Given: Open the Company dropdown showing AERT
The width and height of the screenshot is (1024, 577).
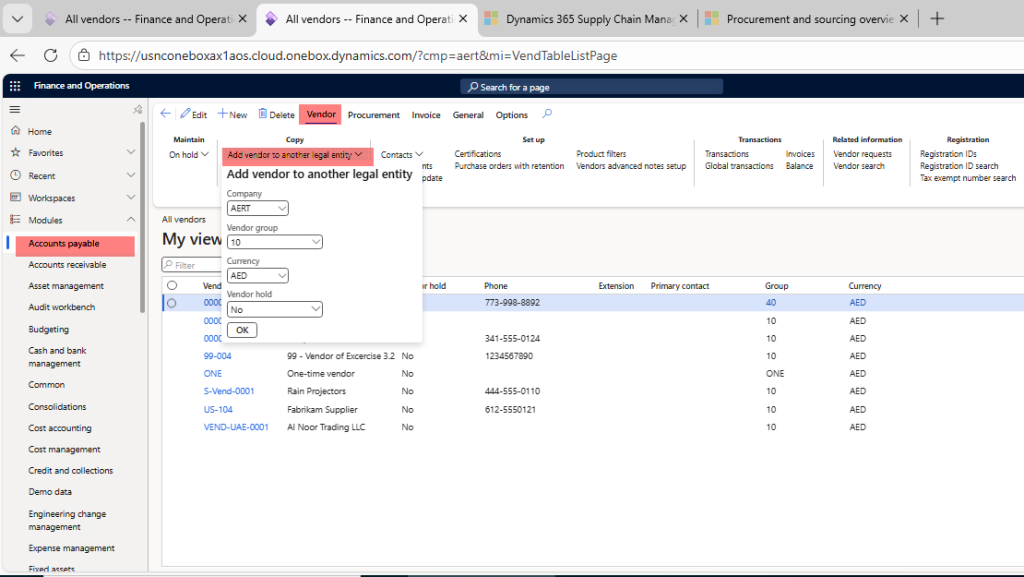Looking at the screenshot, I should [258, 208].
